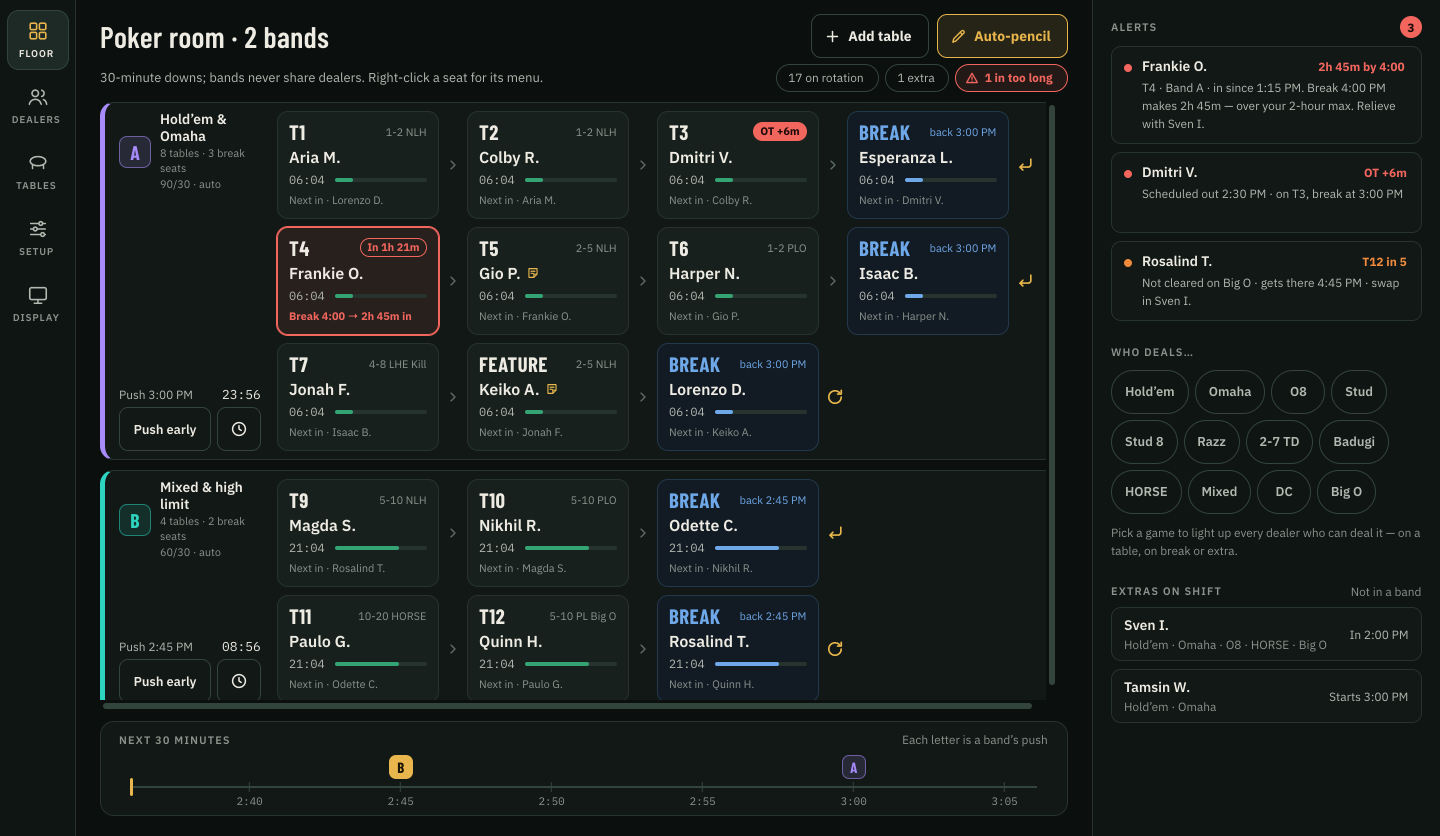Run Auto-pencil

pyautogui.click(x=1002, y=36)
